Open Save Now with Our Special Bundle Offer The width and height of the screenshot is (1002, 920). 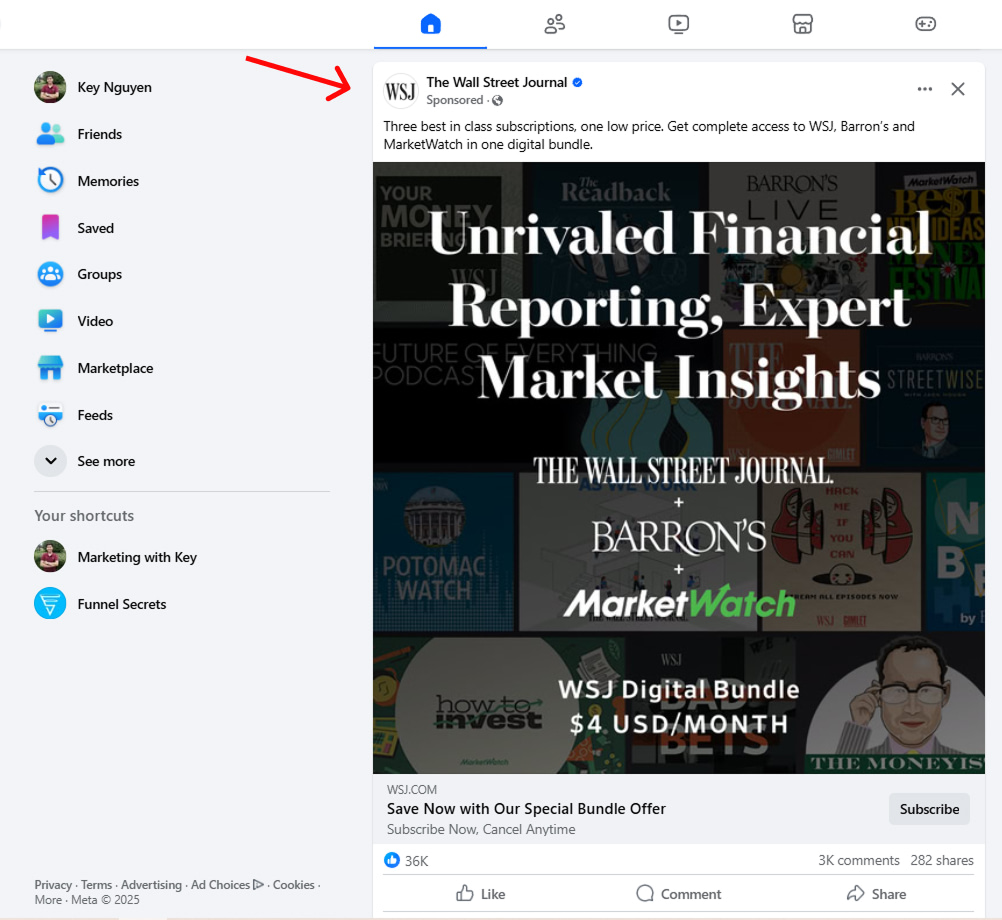(526, 809)
